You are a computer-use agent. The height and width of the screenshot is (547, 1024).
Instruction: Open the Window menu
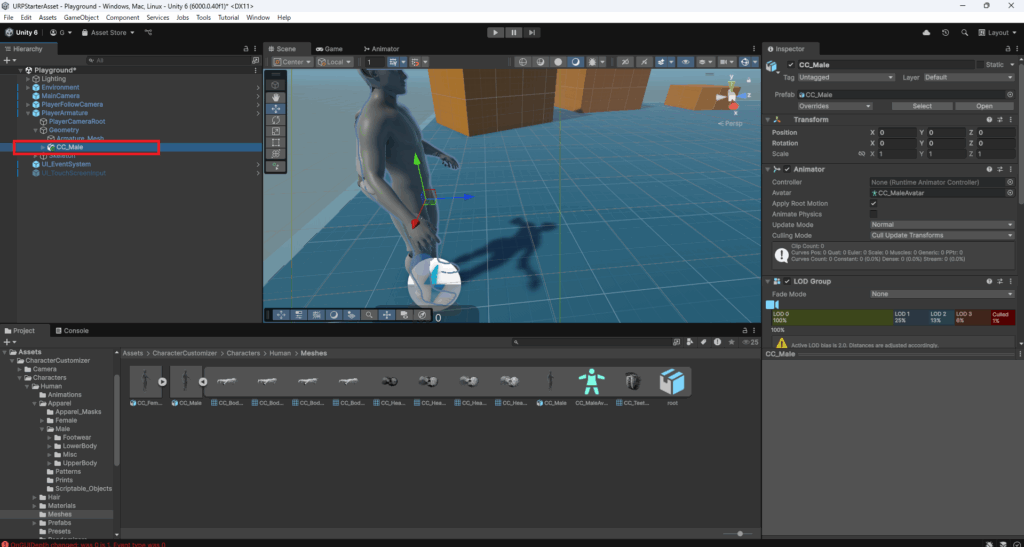257,18
